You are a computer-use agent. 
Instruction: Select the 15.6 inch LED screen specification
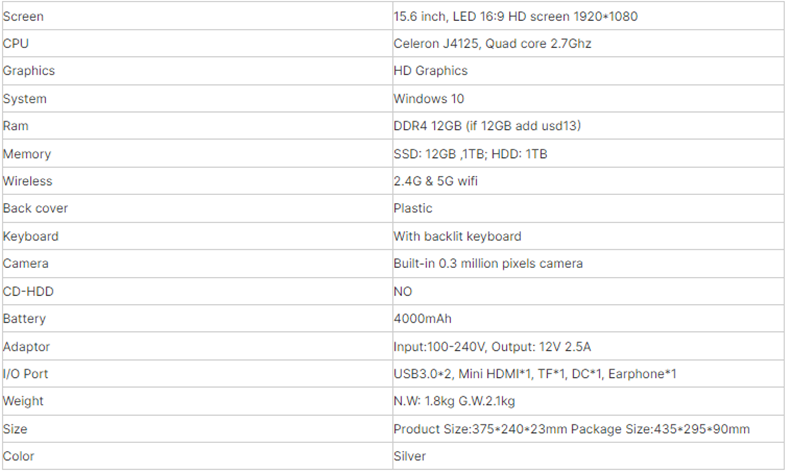pyautogui.click(x=515, y=17)
